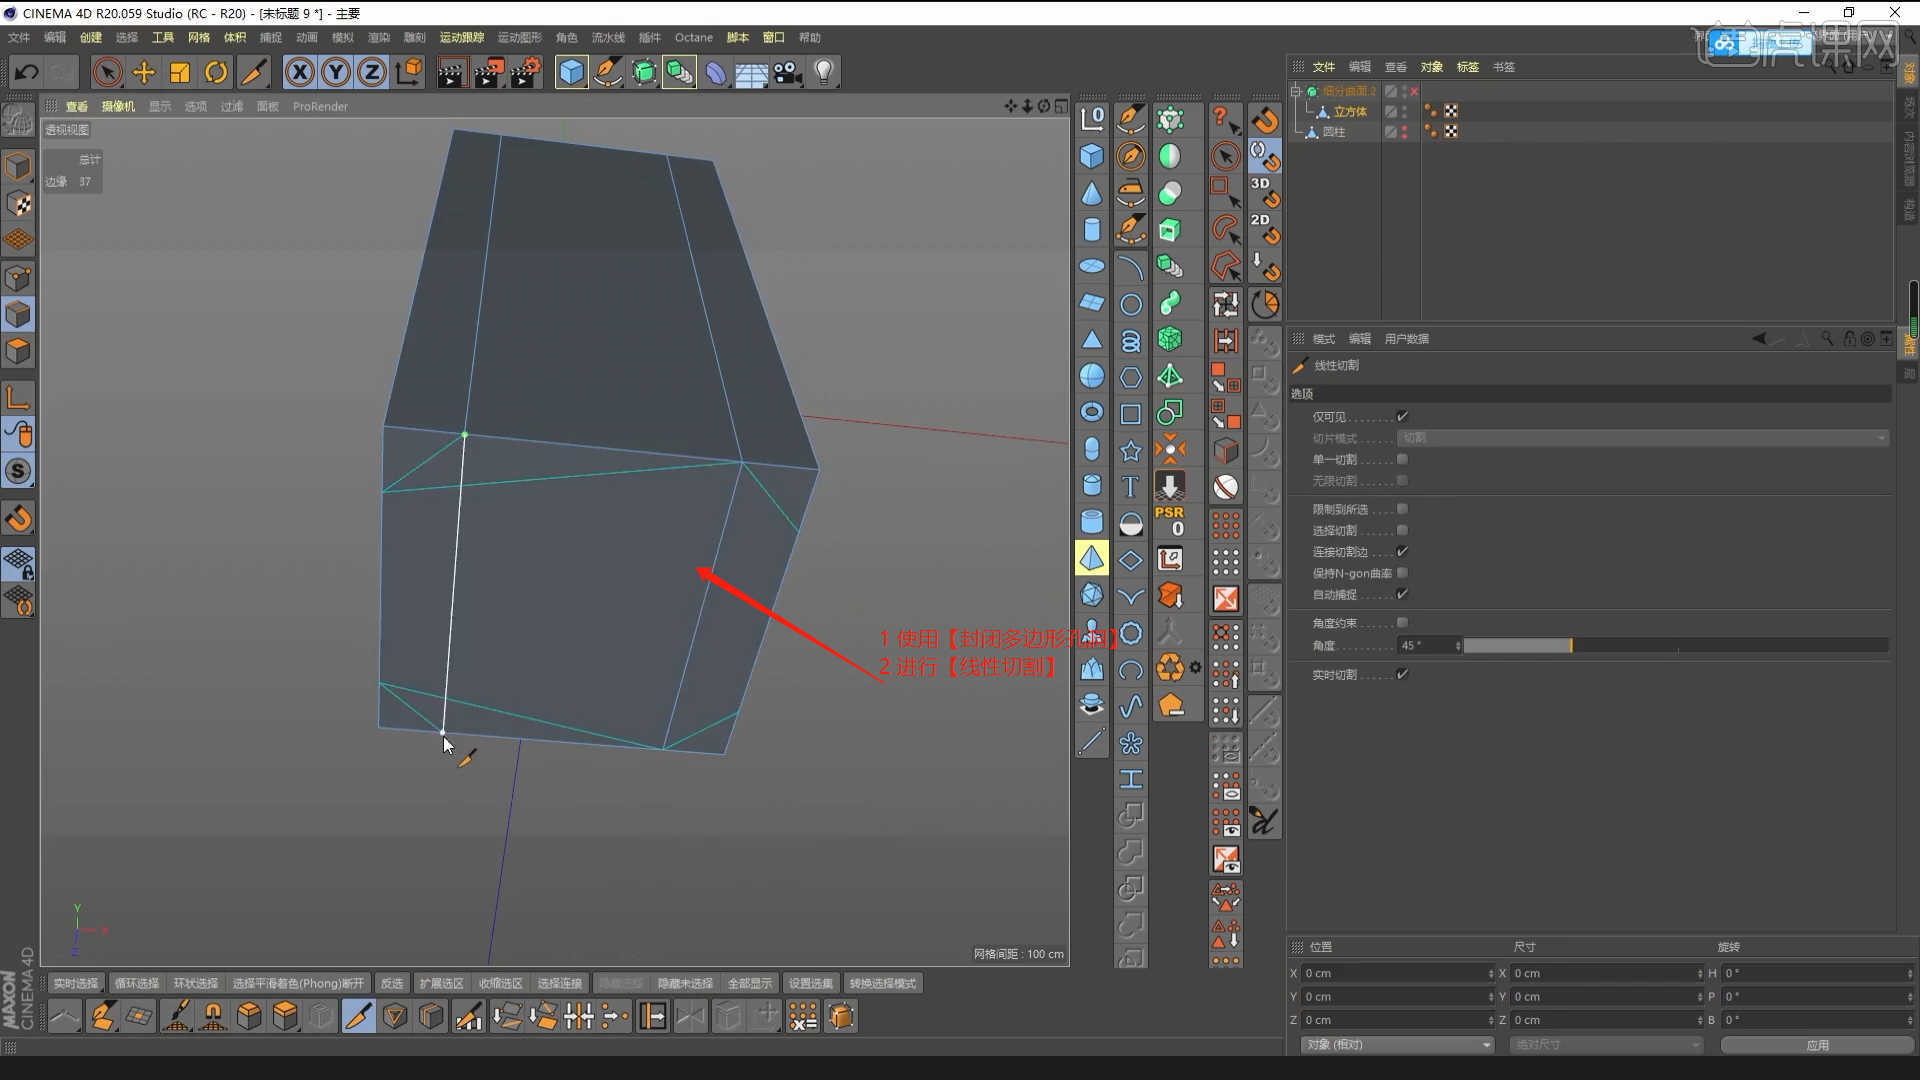Click the 扩展选区 button
This screenshot has width=1920, height=1080.
(x=441, y=983)
